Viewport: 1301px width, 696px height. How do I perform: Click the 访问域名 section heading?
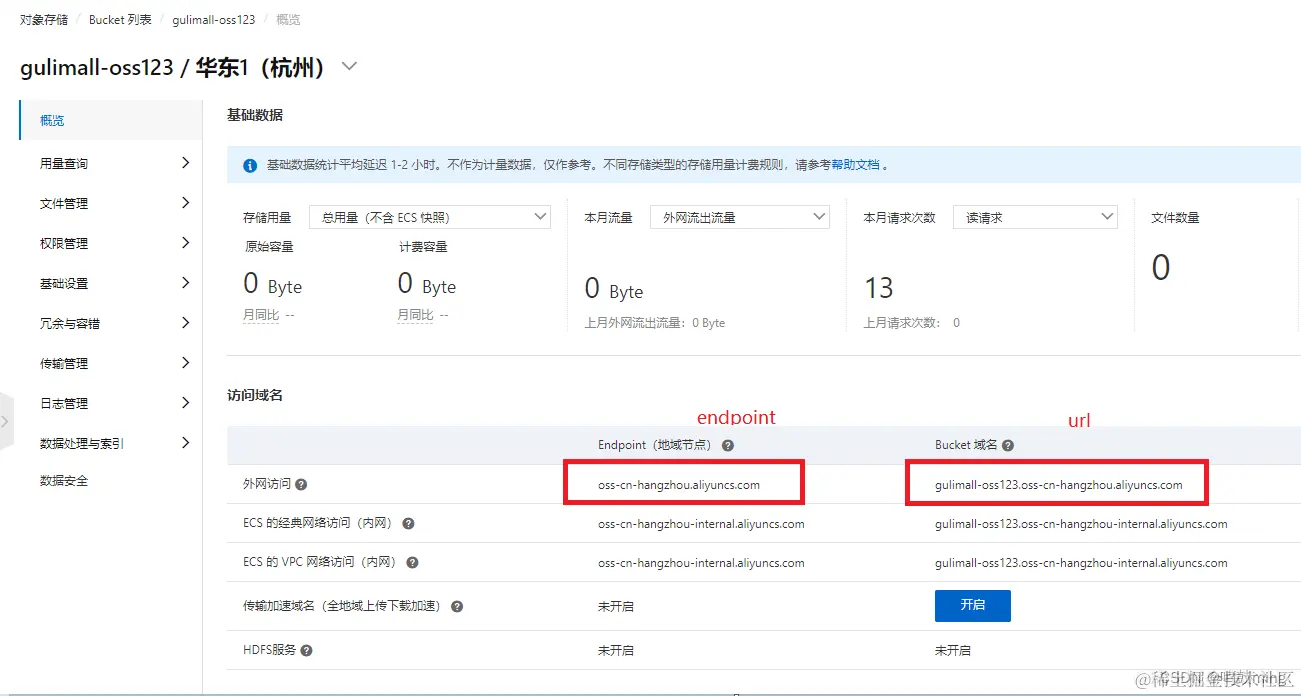click(x=255, y=395)
